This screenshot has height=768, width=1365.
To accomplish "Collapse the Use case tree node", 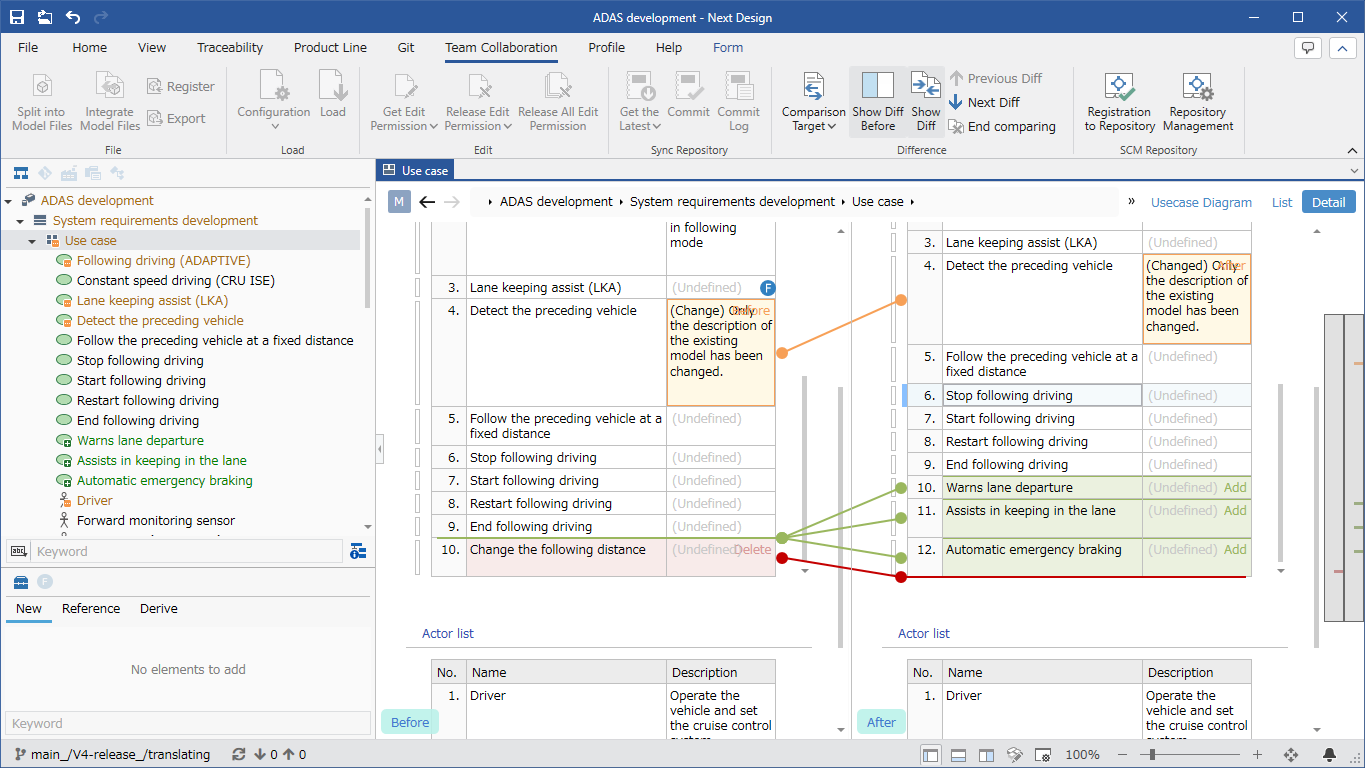I will tap(32, 241).
